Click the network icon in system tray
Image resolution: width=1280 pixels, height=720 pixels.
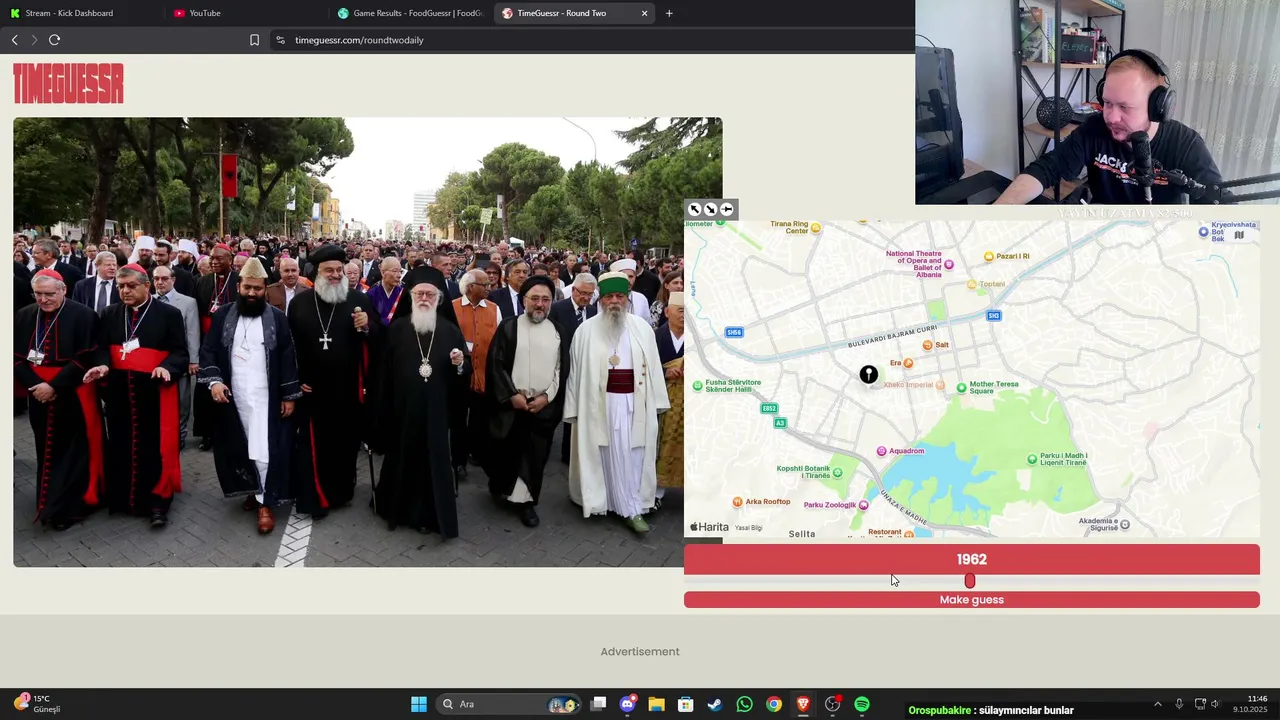[1200, 704]
